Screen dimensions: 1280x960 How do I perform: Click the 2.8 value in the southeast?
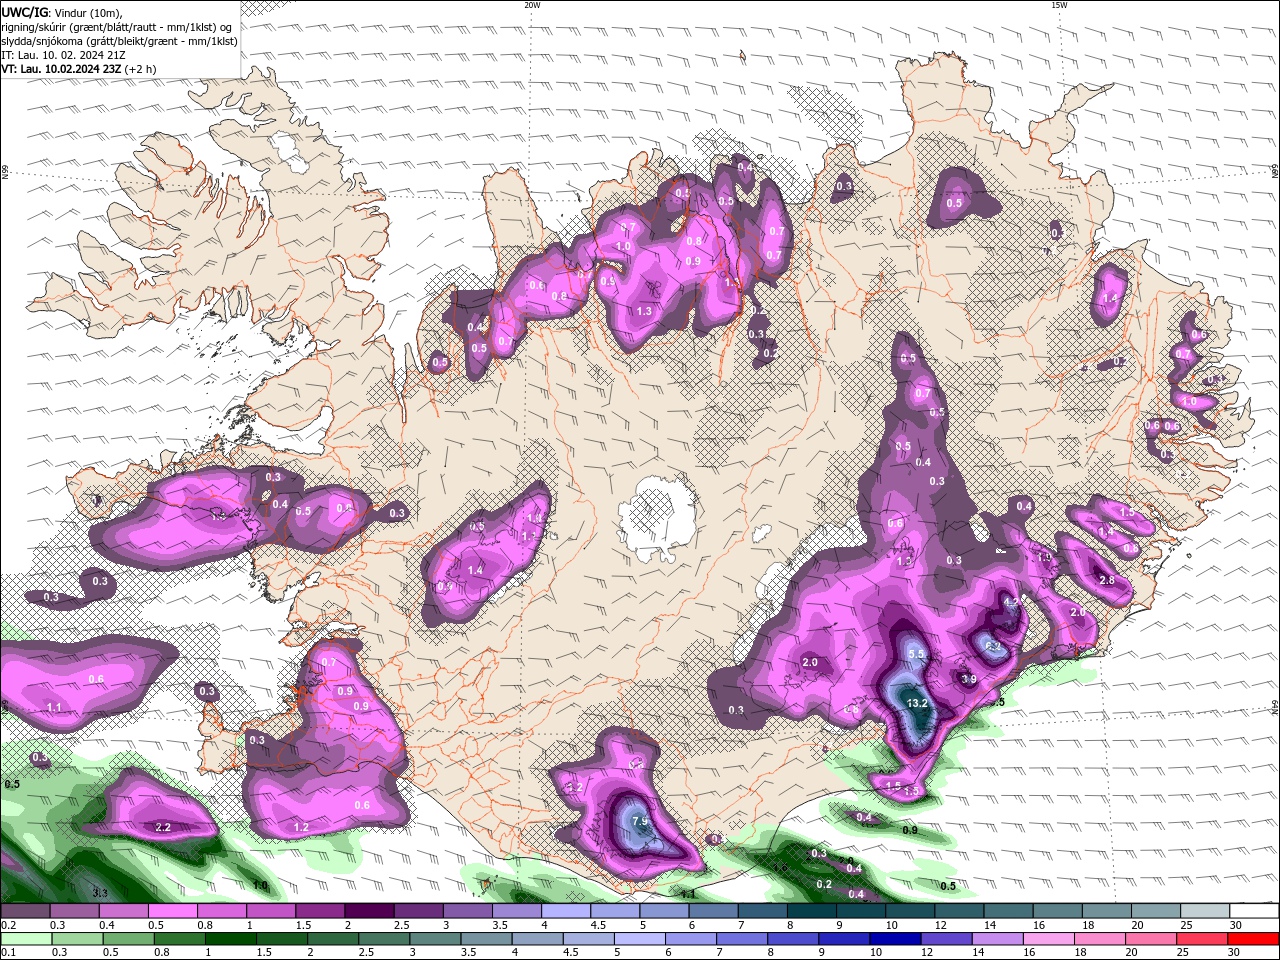(1106, 581)
